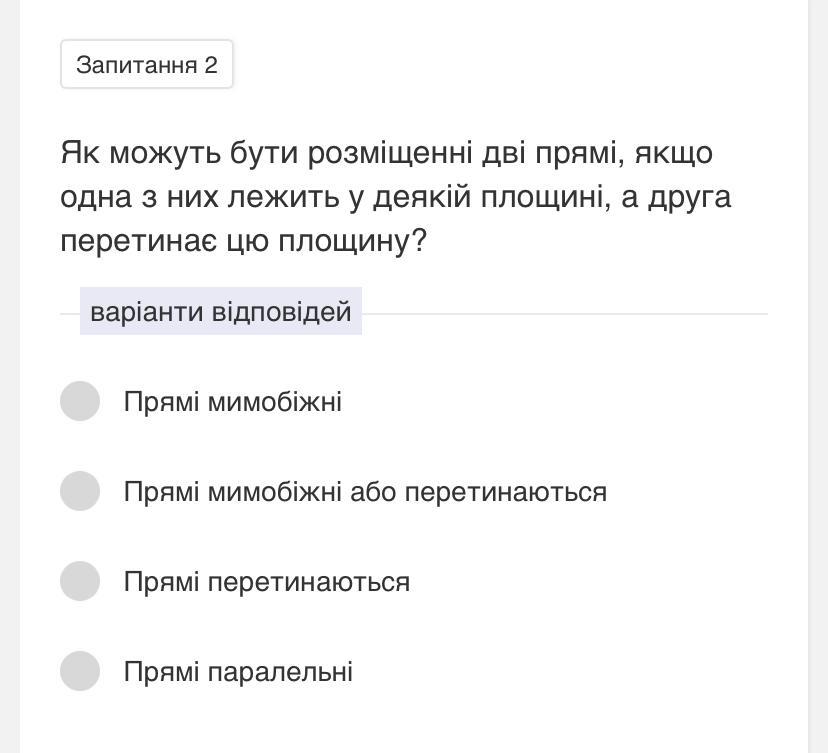The height and width of the screenshot is (753, 828).
Task: Click the answer label text "Прямі перетинаються"
Action: pyautogui.click(x=266, y=582)
